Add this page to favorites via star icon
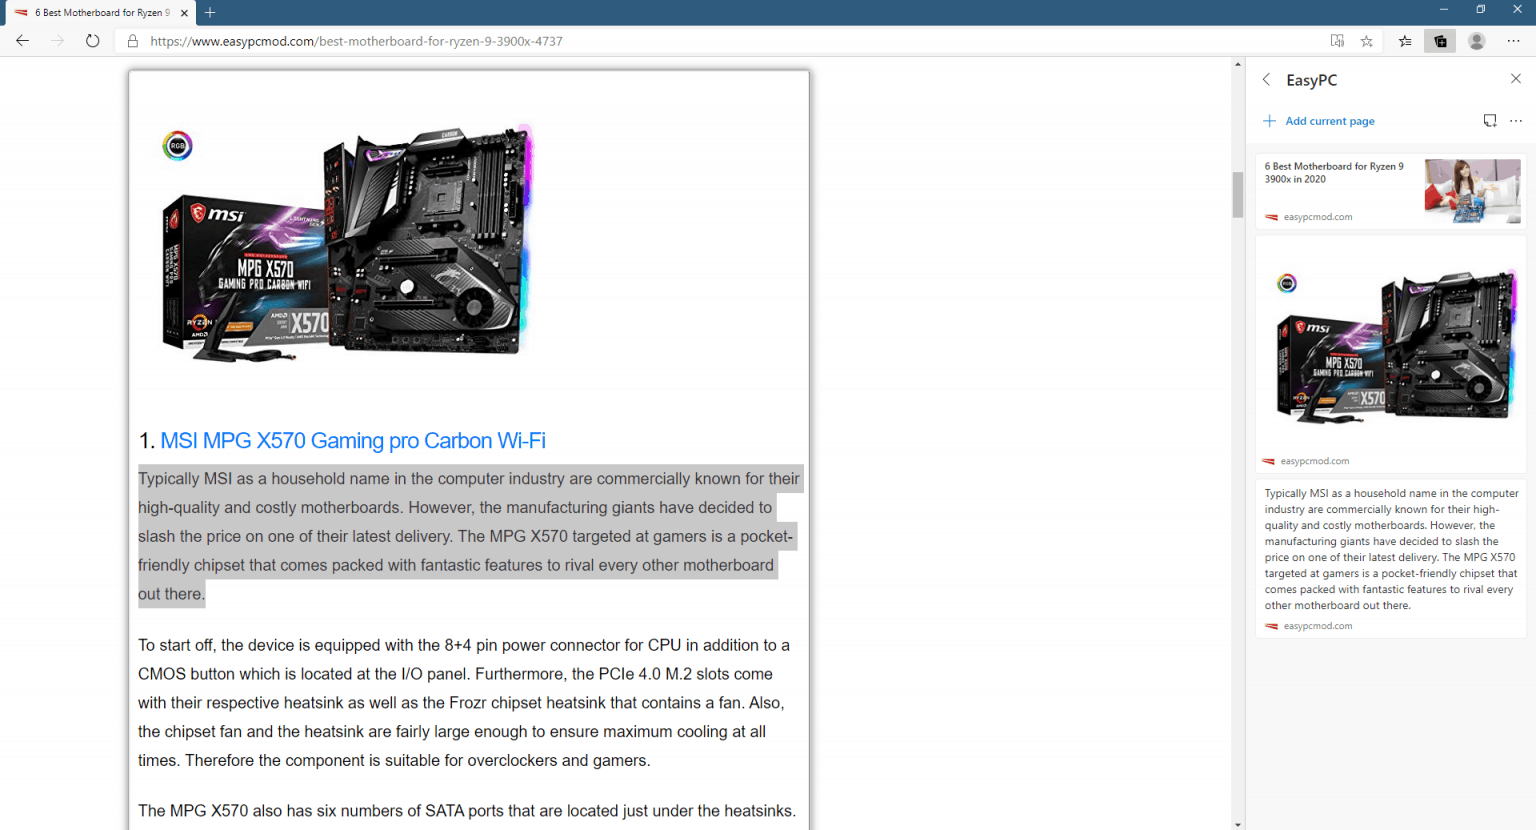1536x830 pixels. pyautogui.click(x=1367, y=41)
